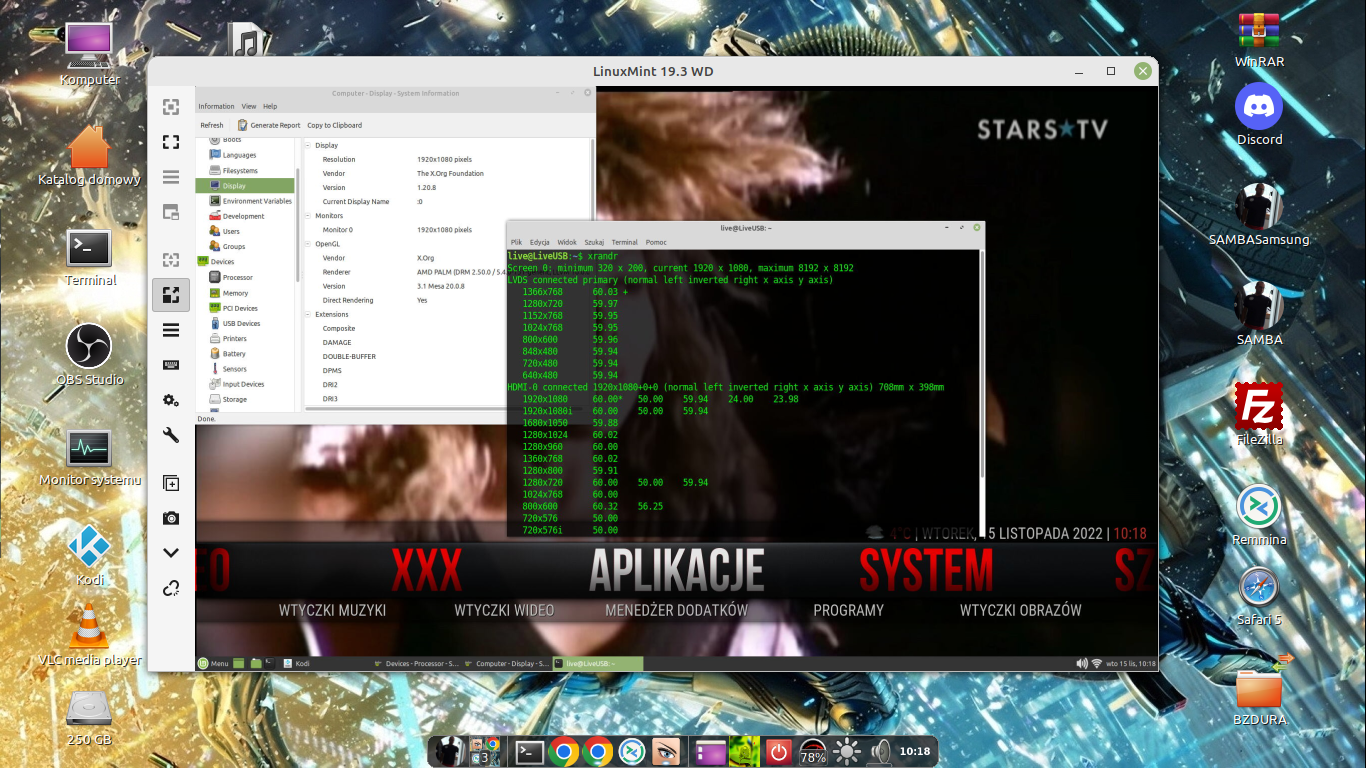Open the Terminal menu in terminal window
The image size is (1366, 768).
624,242
